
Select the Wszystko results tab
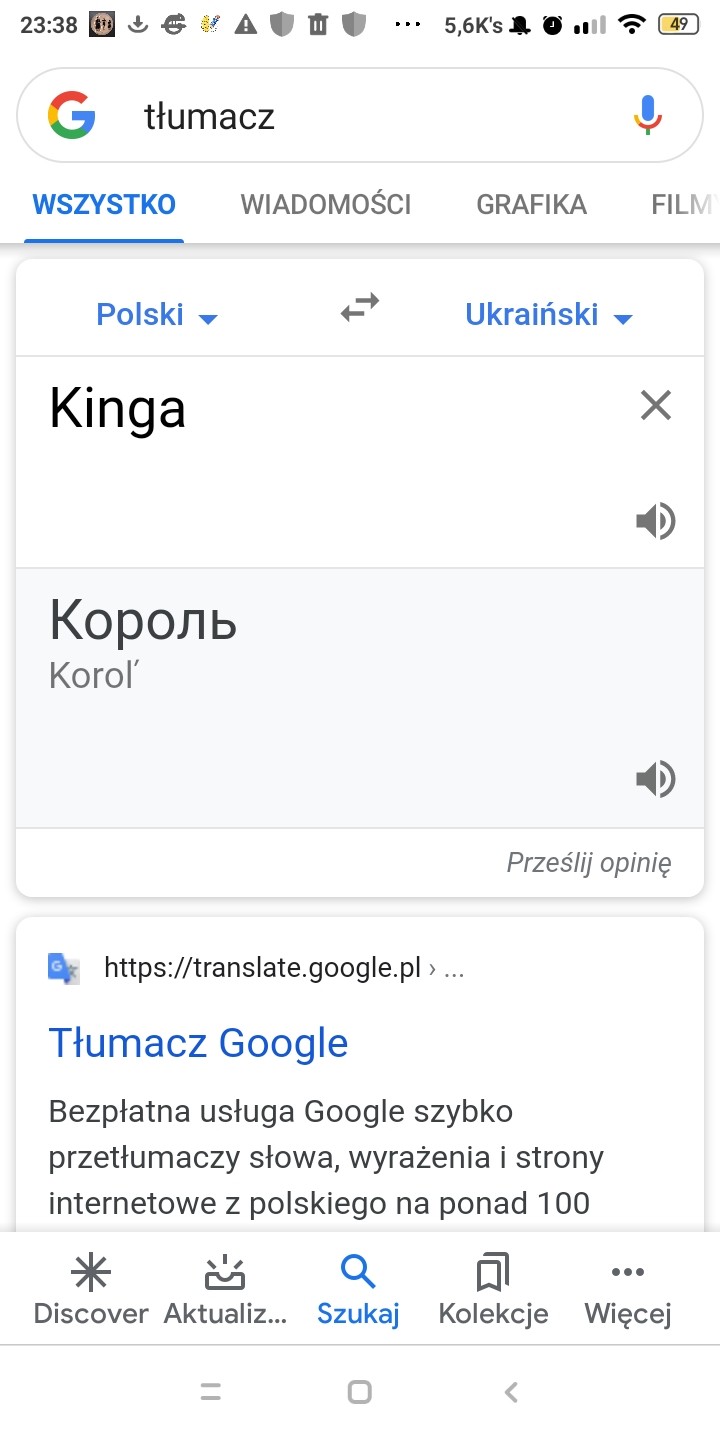(104, 205)
